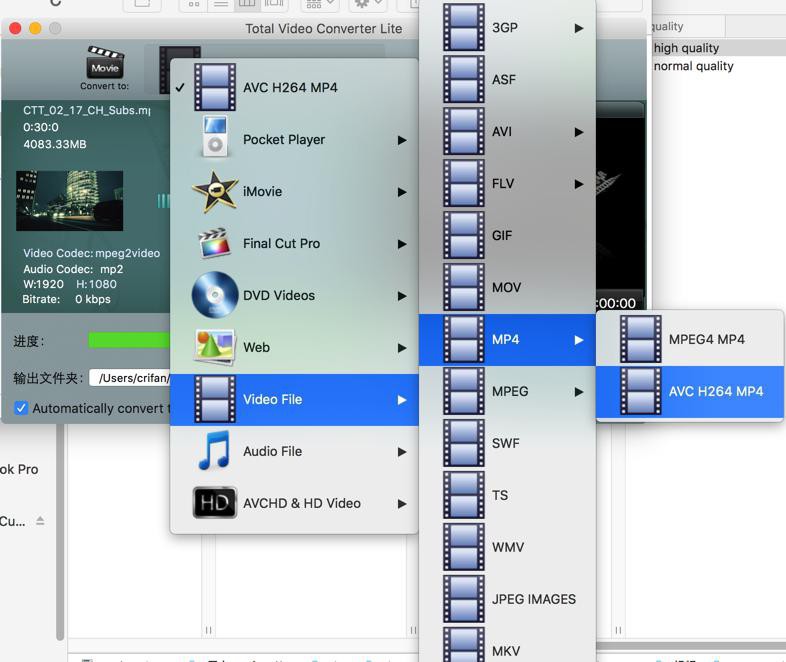Click the MKV filmstrip icon
The width and height of the screenshot is (786, 662).
(x=464, y=645)
